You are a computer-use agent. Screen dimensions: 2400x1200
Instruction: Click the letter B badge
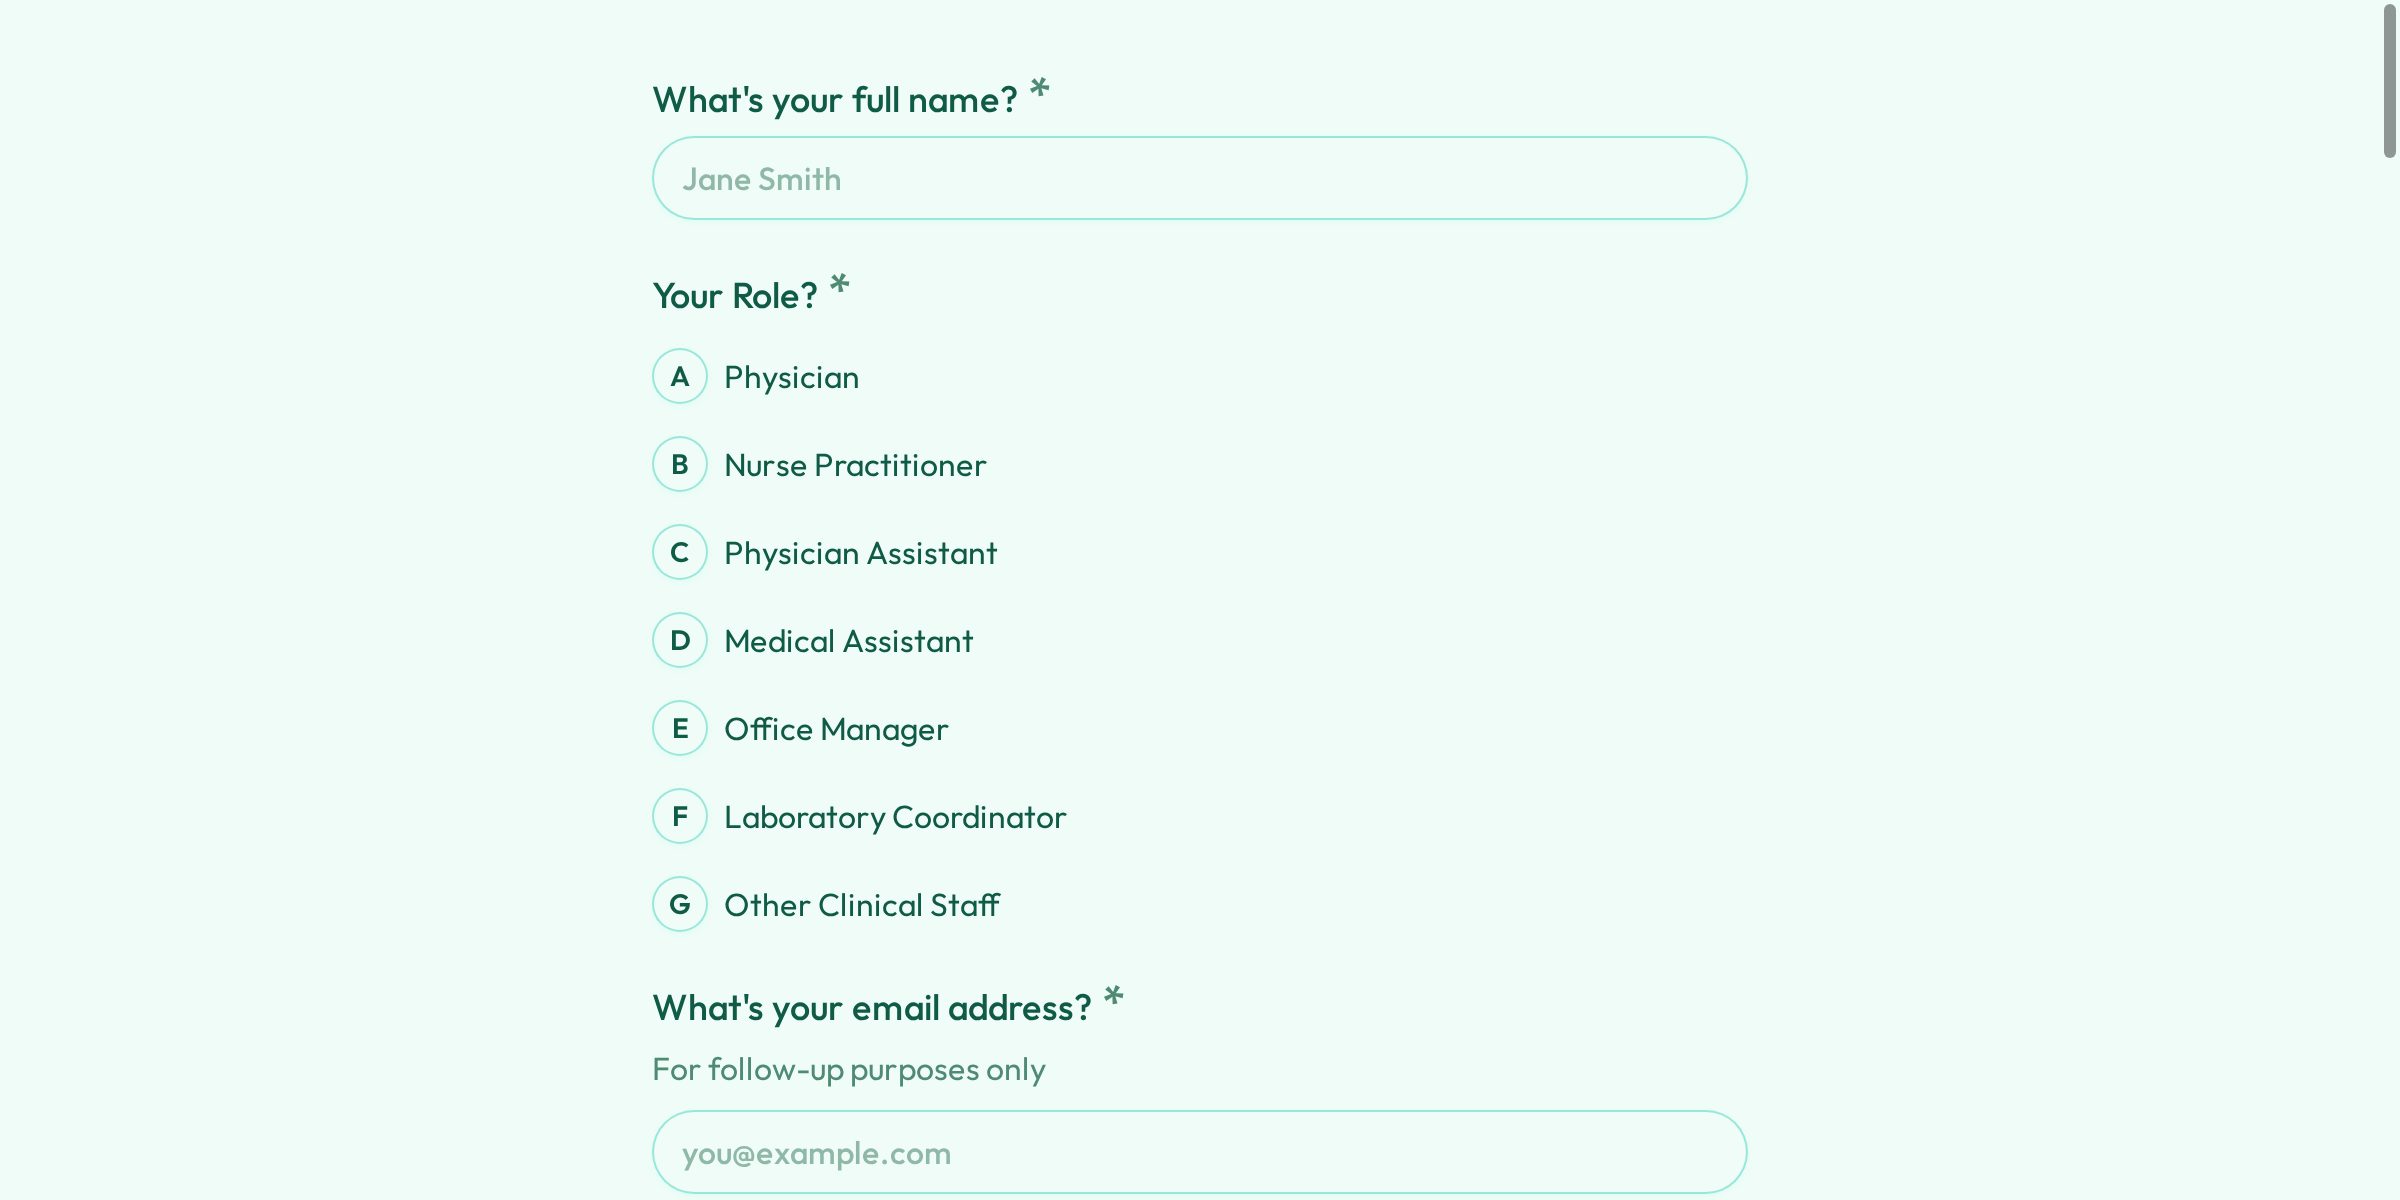click(x=680, y=465)
